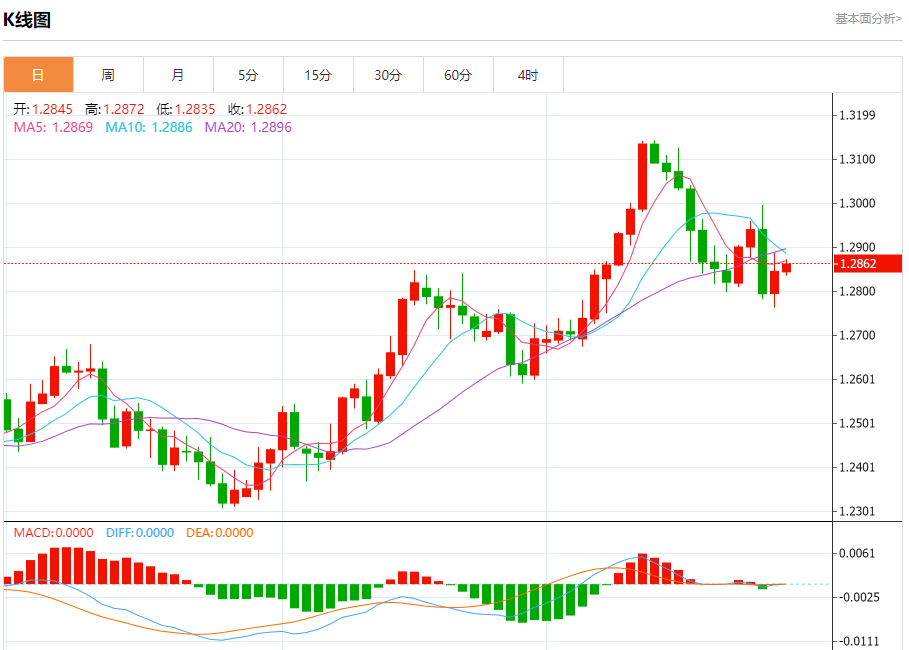Click the 1.2301 price axis label
Image resolution: width=909 pixels, height=650 pixels.
(857, 512)
